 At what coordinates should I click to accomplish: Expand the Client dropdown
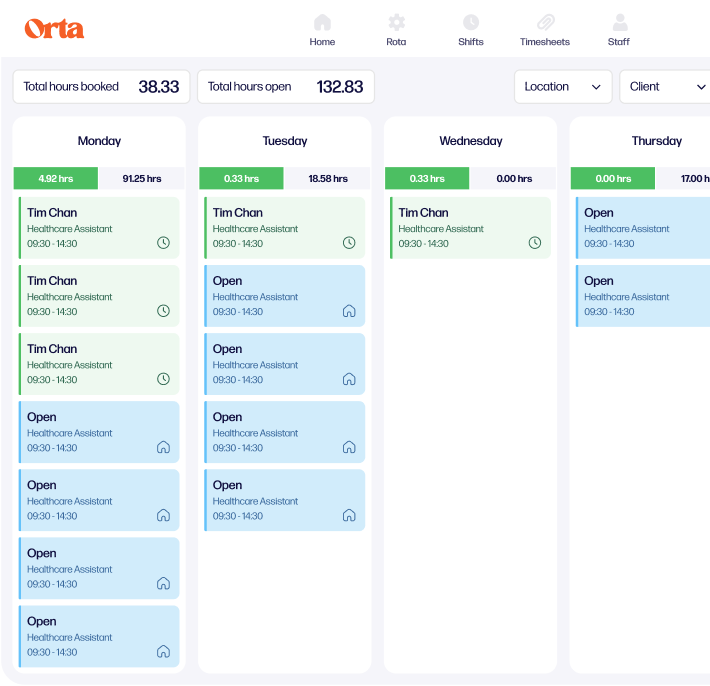pos(667,87)
